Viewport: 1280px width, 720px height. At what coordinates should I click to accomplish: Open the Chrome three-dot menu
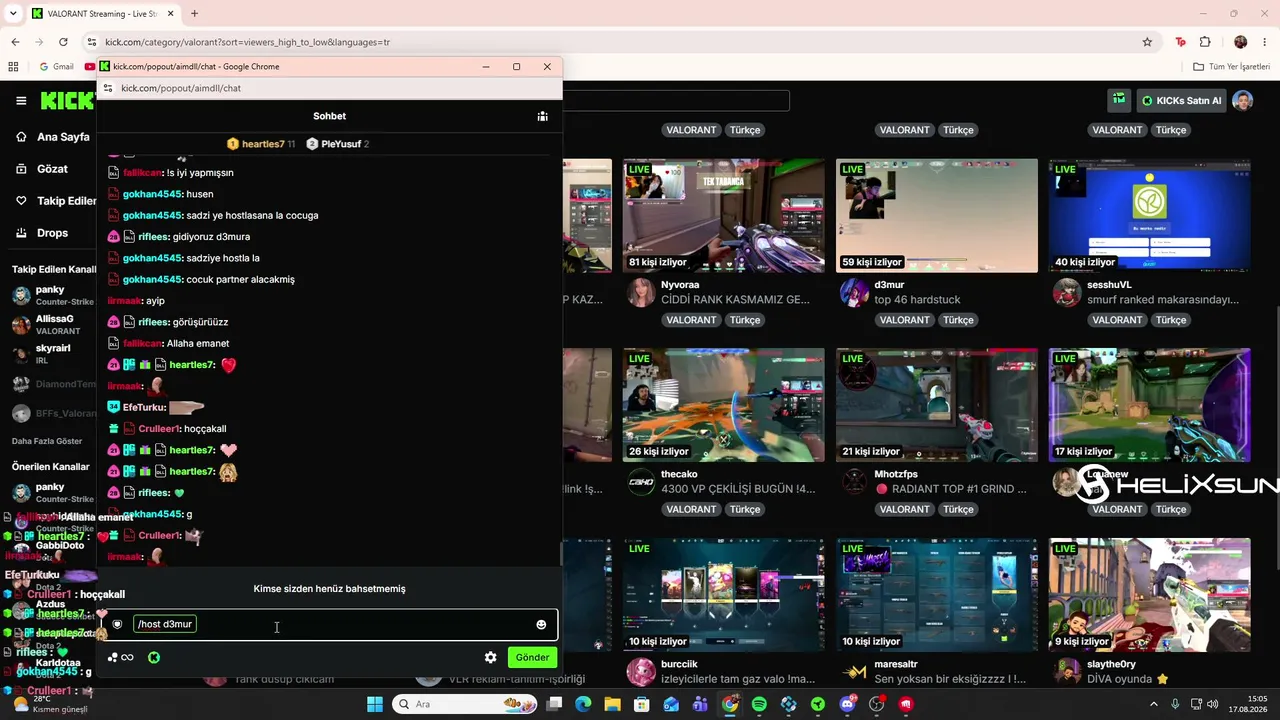pyautogui.click(x=1264, y=42)
